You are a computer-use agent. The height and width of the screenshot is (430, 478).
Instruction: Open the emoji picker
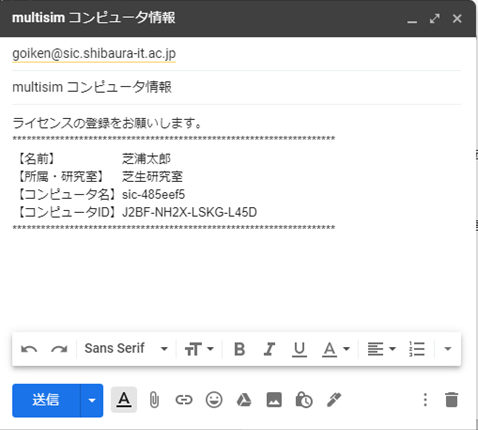click(x=214, y=400)
